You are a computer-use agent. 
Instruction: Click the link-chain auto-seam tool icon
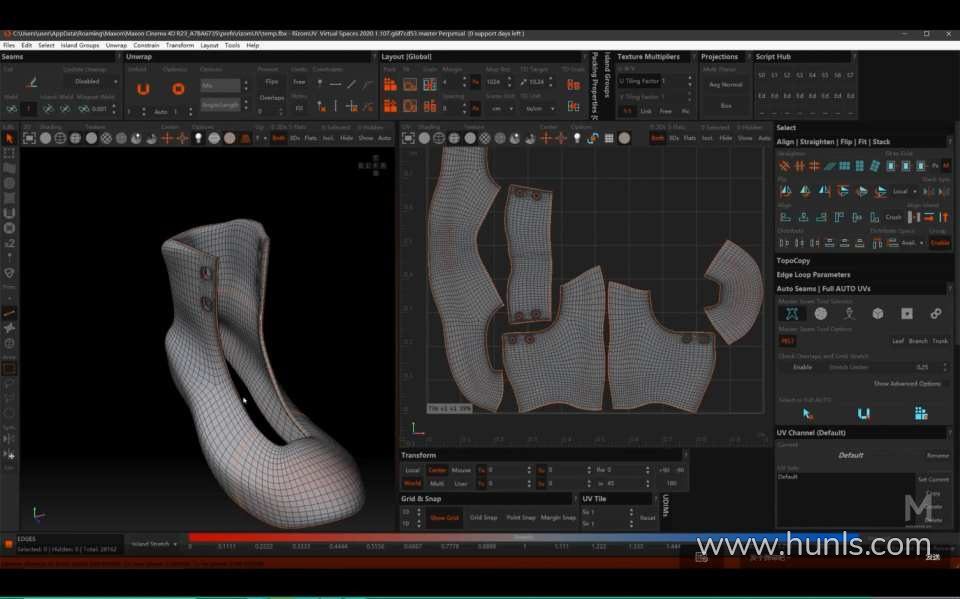[935, 313]
